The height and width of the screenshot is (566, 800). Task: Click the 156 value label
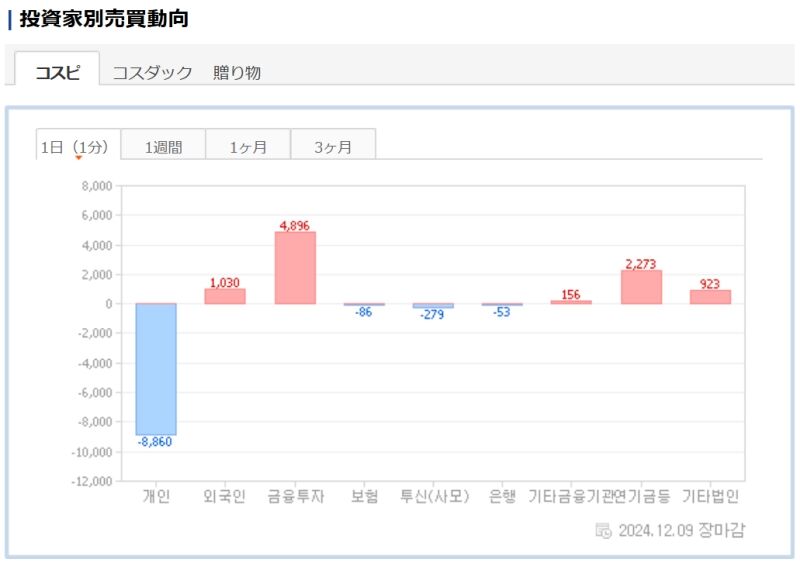click(x=570, y=294)
